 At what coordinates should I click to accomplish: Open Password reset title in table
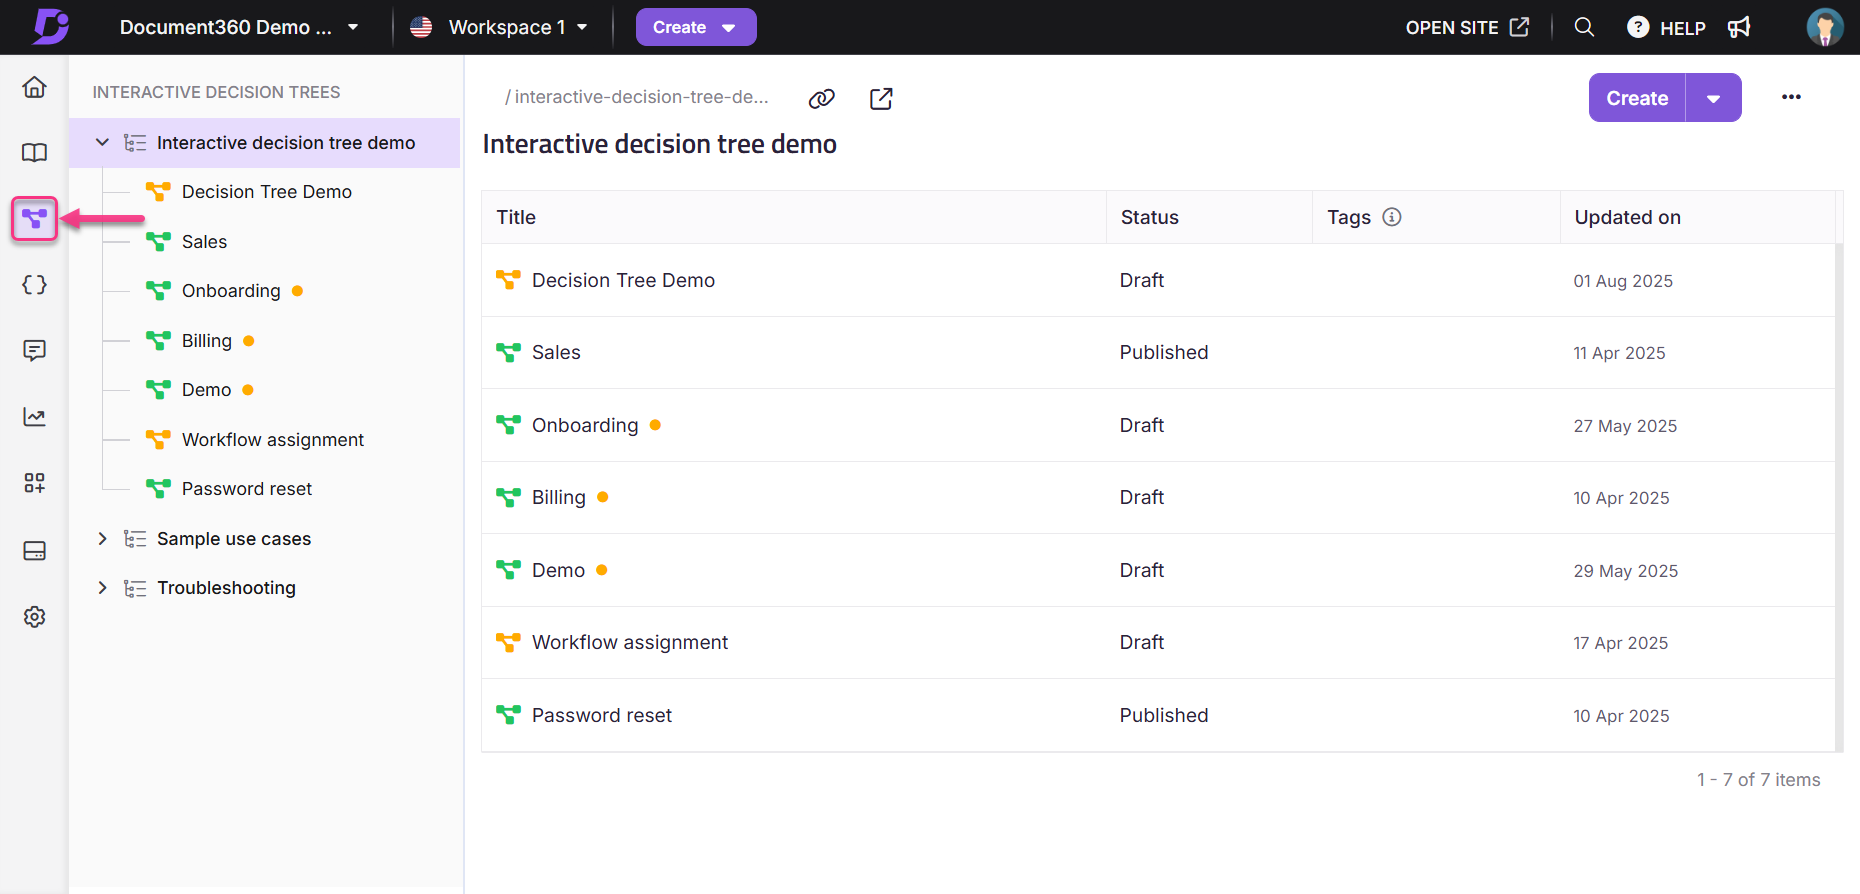point(602,715)
